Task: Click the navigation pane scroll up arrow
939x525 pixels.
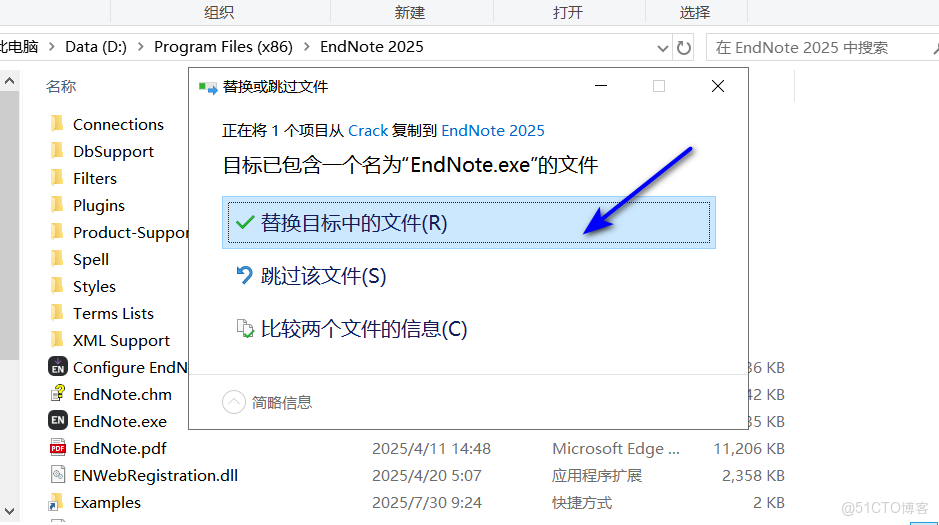Action: click(10, 80)
